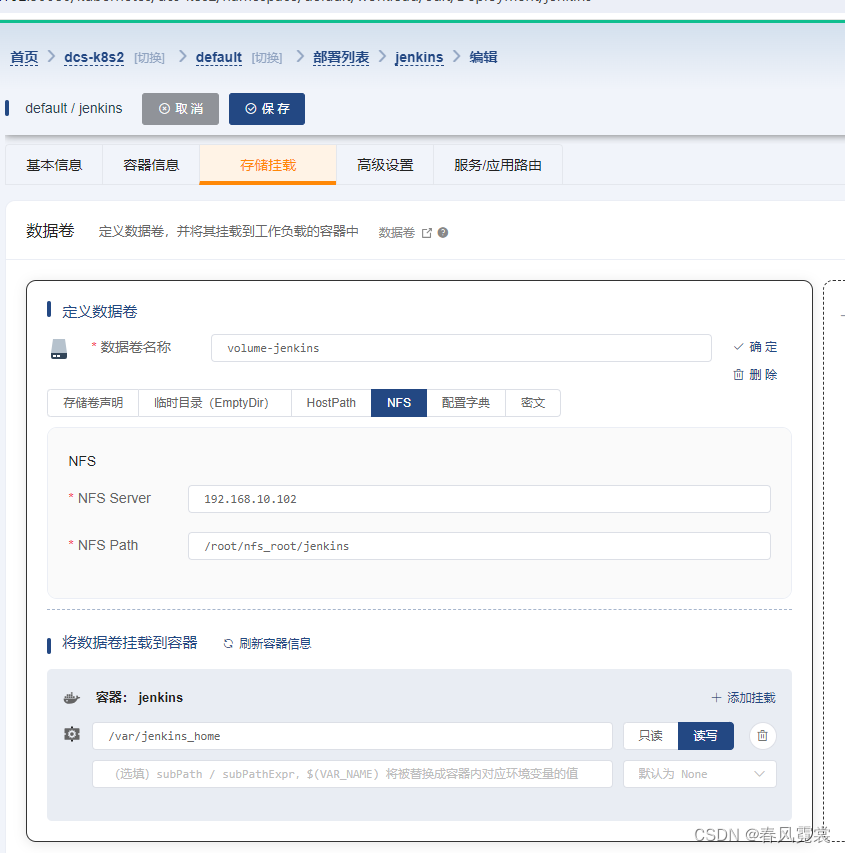Switch to the 高级设置 tab
Viewport: 845px width, 853px height.
pos(385,164)
